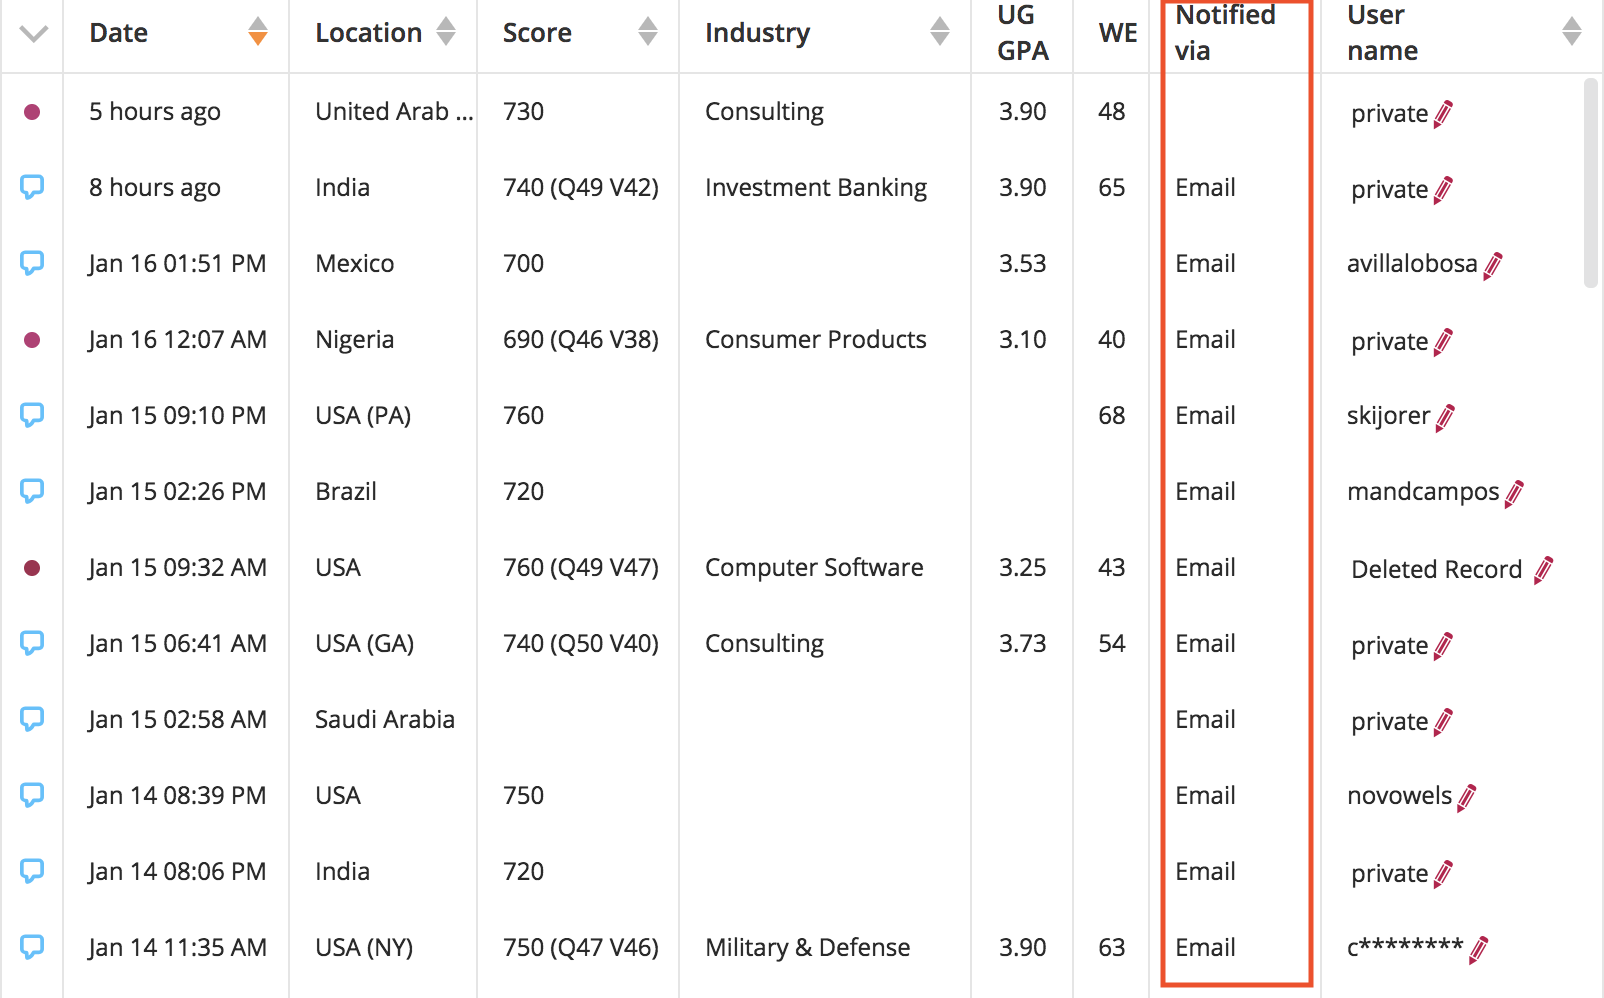Sort by User name column arrows

pos(1572,32)
